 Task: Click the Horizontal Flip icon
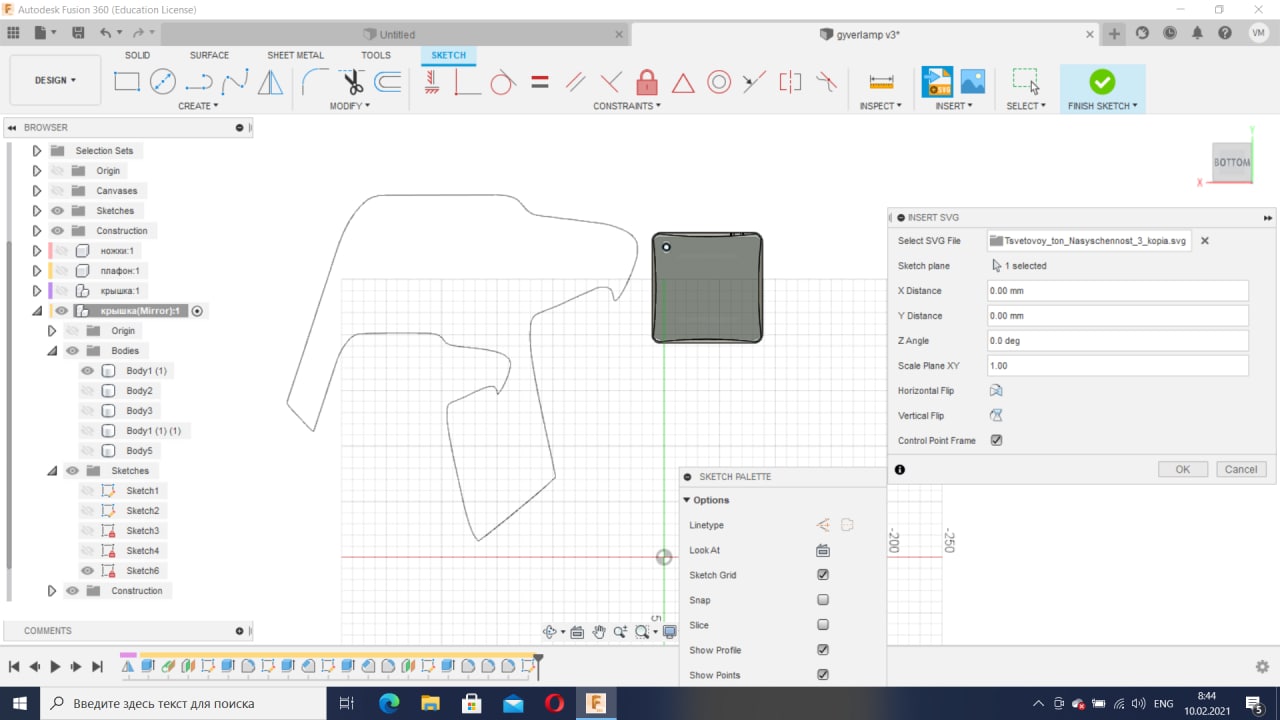click(996, 391)
